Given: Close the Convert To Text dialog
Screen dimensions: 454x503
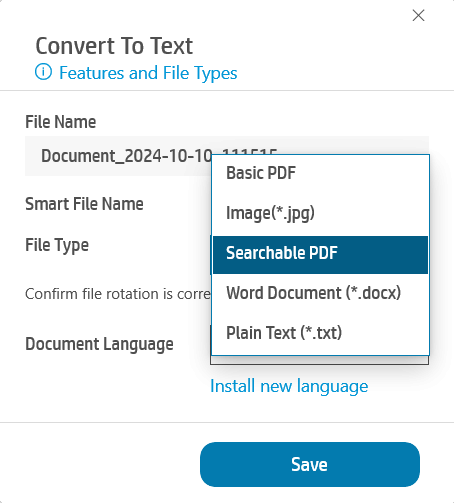Looking at the screenshot, I should point(418,15).
